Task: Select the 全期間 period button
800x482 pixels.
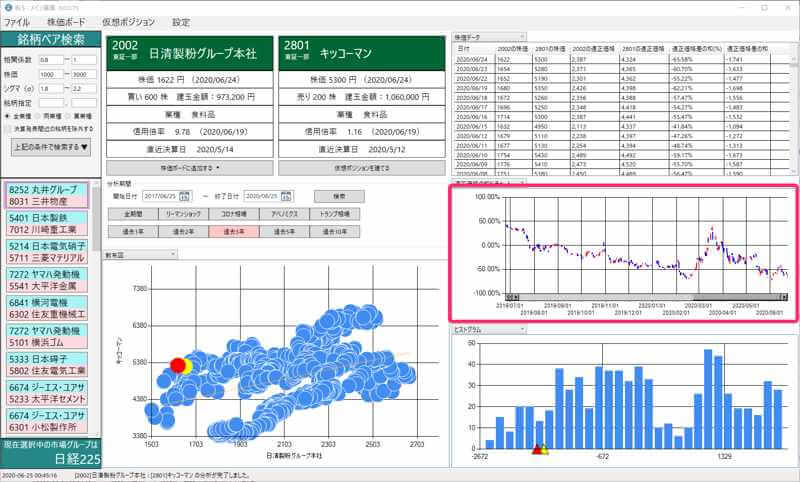Action: coord(133,214)
